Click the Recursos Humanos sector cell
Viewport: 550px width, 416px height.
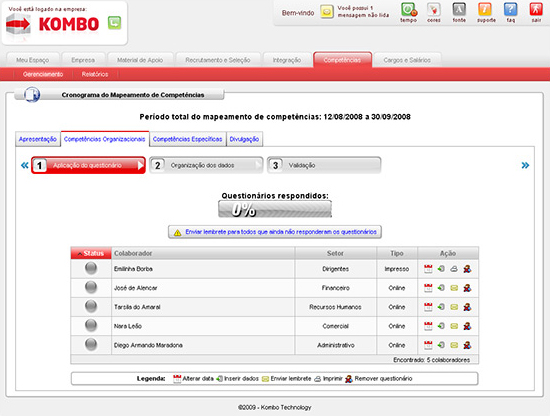335,307
